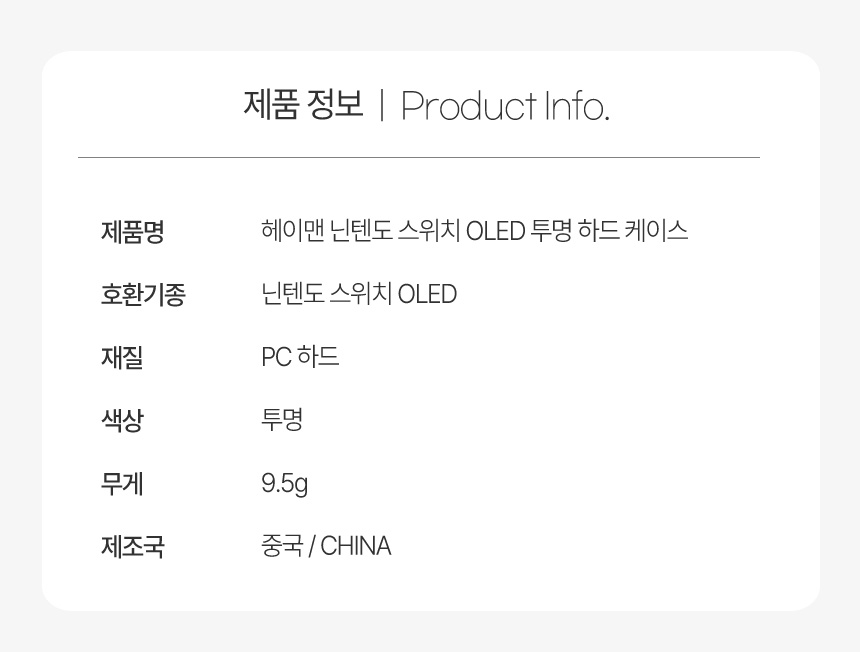860x652 pixels.
Task: Select the '호환기종' row label
Action: click(143, 294)
